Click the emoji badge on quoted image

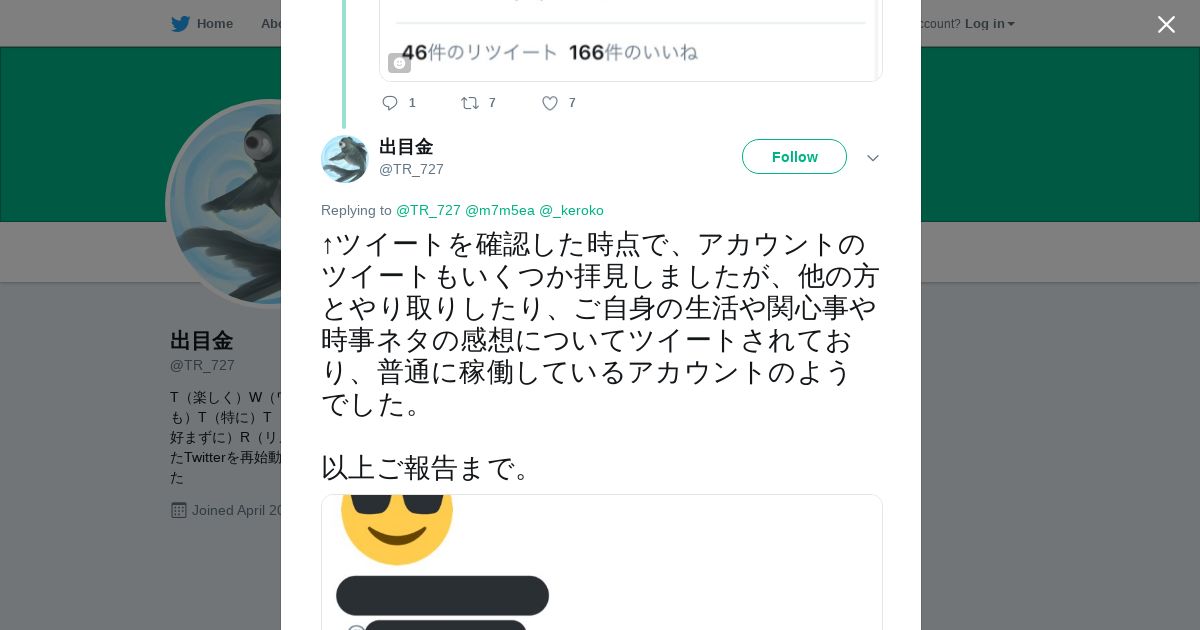click(399, 63)
